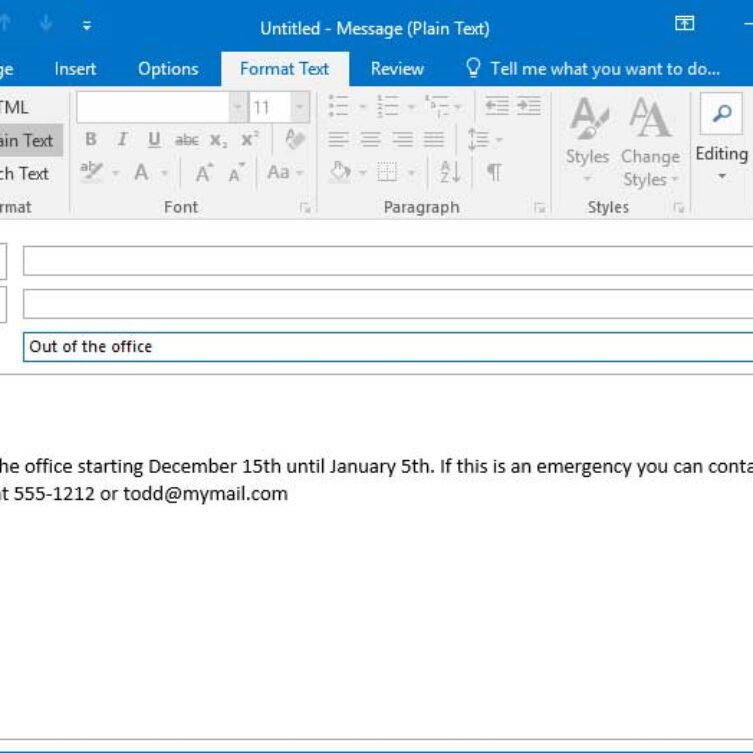The height and width of the screenshot is (753, 753).
Task: Open the font size dropdown
Action: click(x=300, y=107)
